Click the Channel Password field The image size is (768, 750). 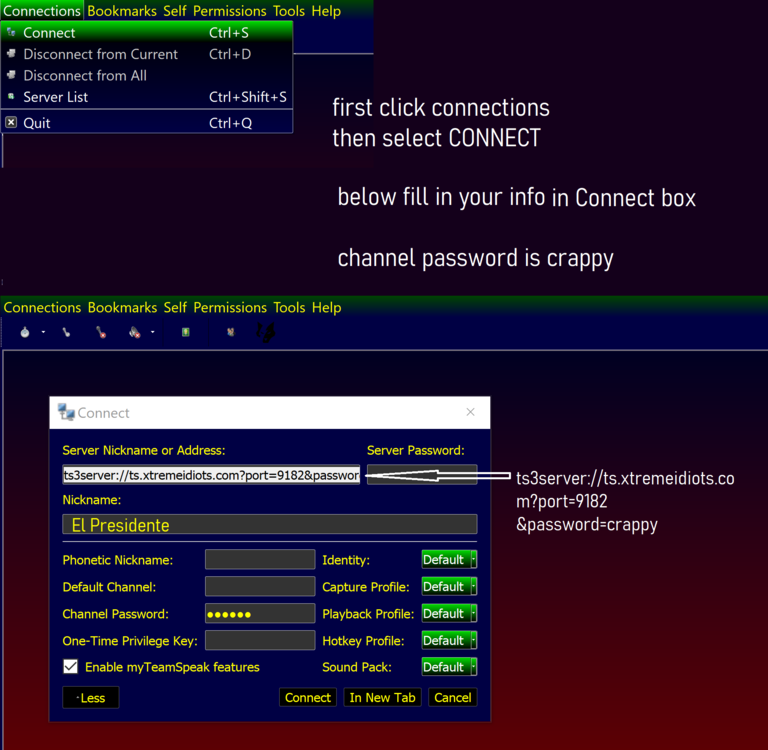pyautogui.click(x=260, y=613)
